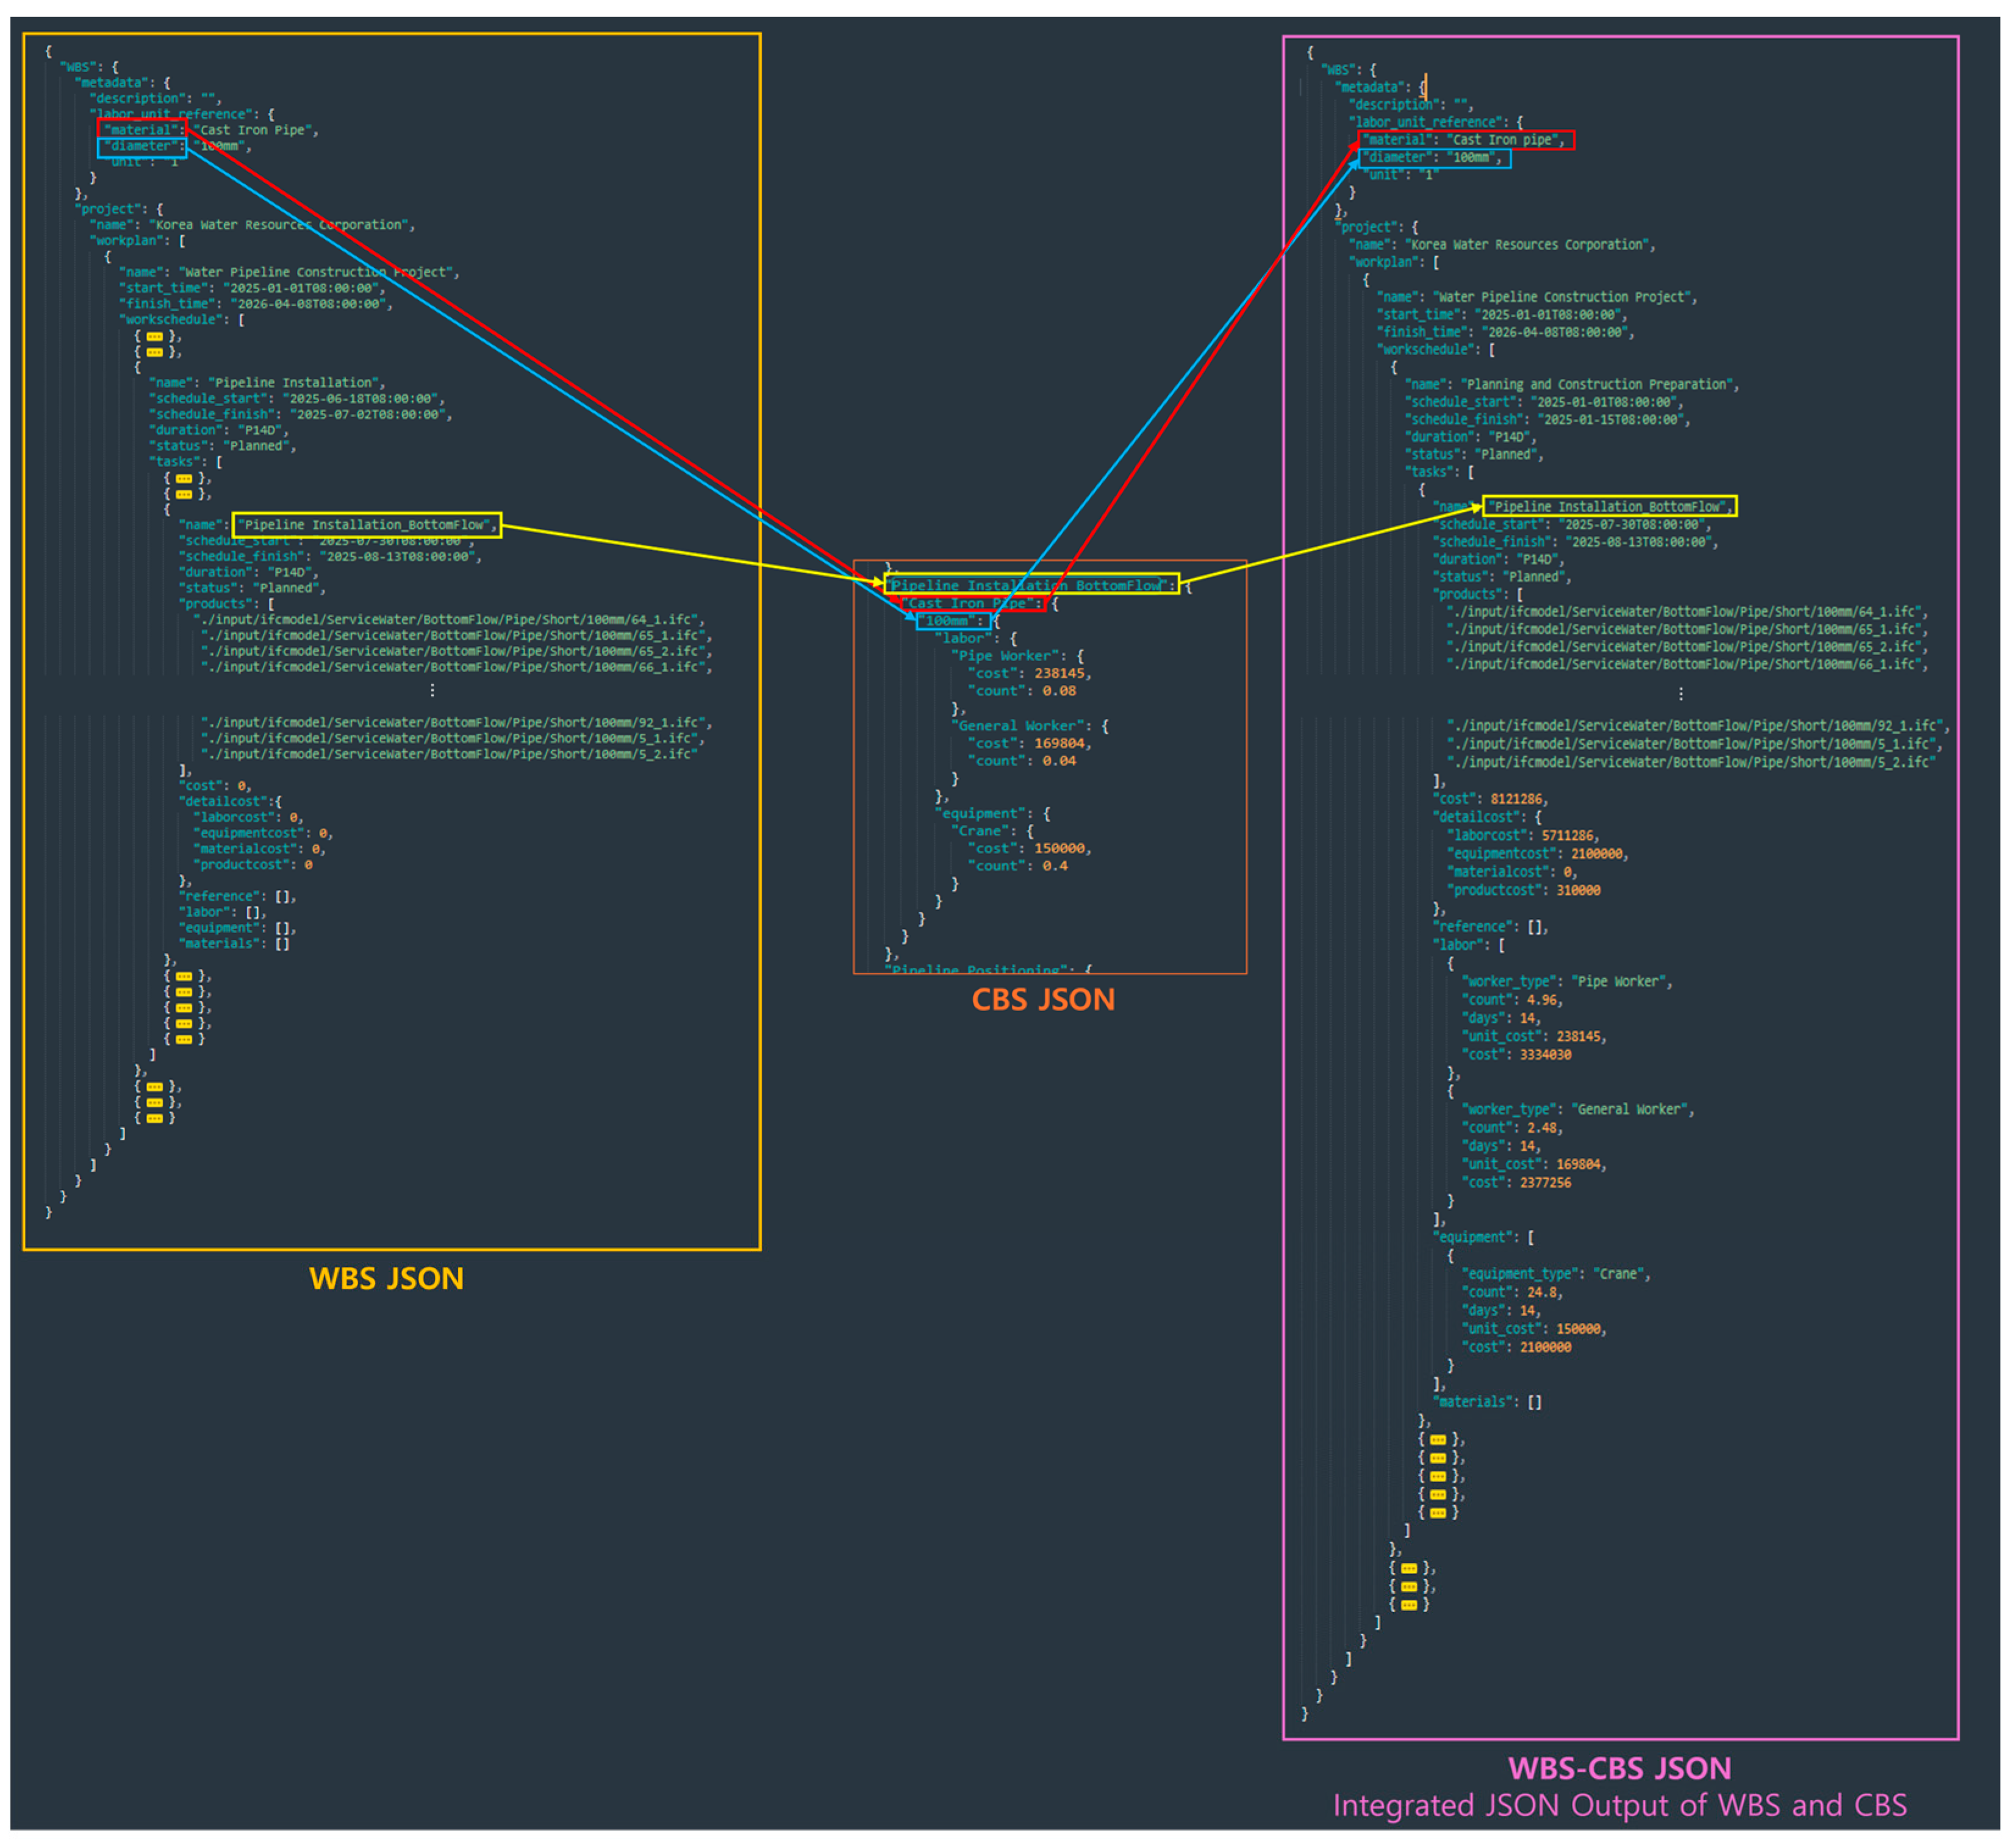This screenshot has width=2014, height=1848.
Task: Select yellow-boxed Pipeline Installation_BottomFlow key in CBS JSON
Action: (1031, 584)
